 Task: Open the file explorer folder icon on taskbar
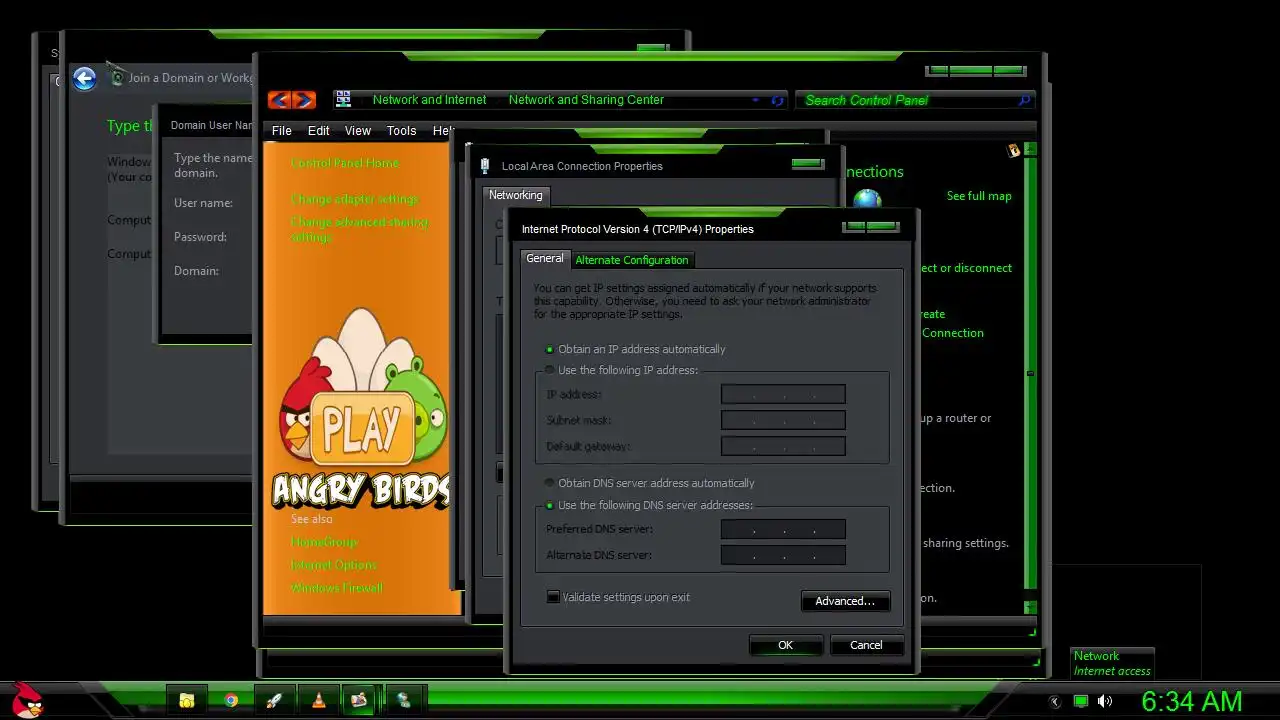(187, 701)
